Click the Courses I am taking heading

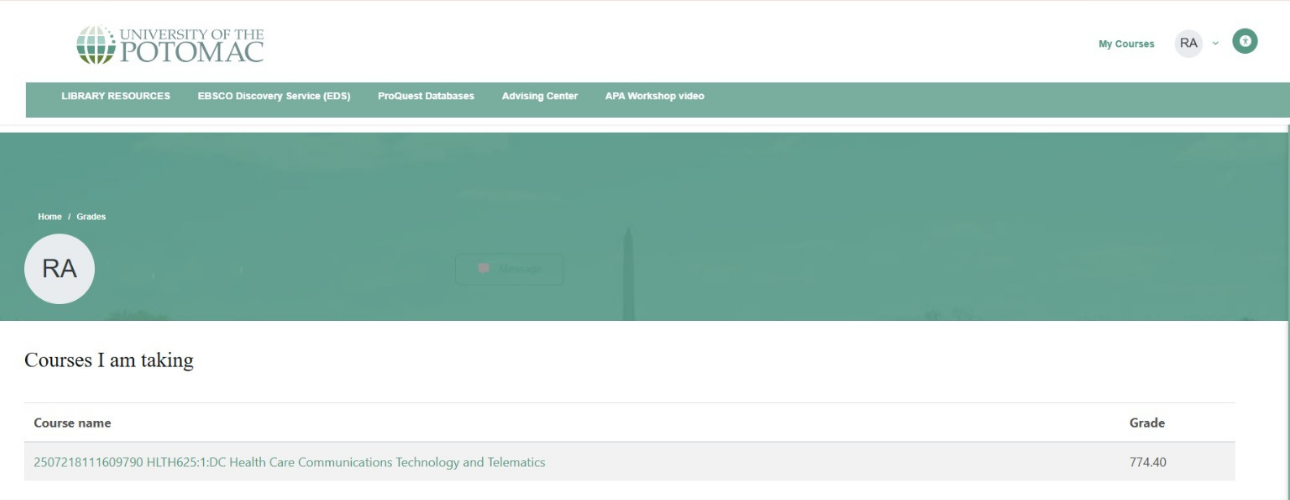(x=109, y=361)
